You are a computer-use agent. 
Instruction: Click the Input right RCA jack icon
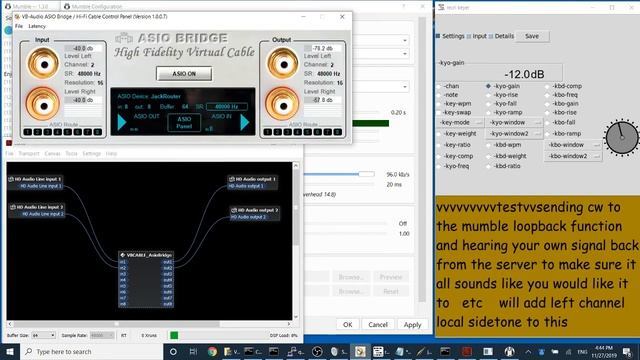tap(43, 104)
